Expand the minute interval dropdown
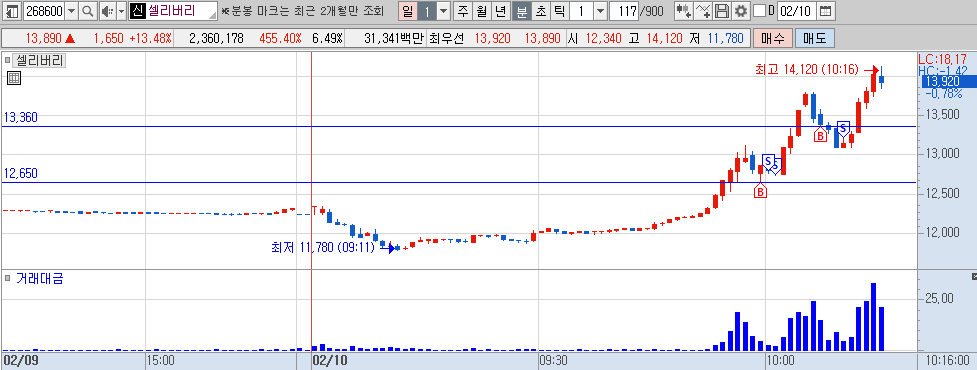The width and height of the screenshot is (977, 370). (600, 11)
